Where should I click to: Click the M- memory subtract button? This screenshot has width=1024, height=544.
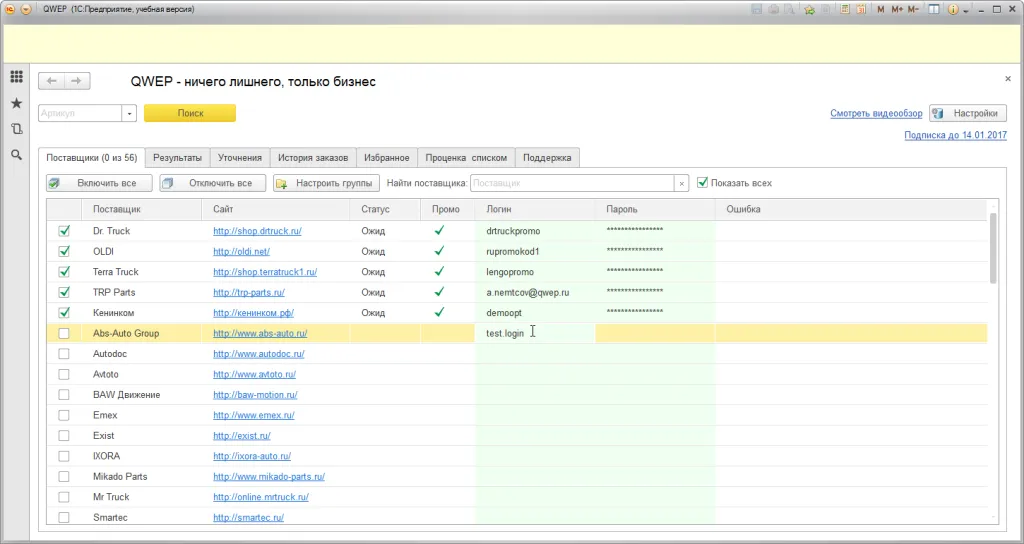click(x=914, y=9)
